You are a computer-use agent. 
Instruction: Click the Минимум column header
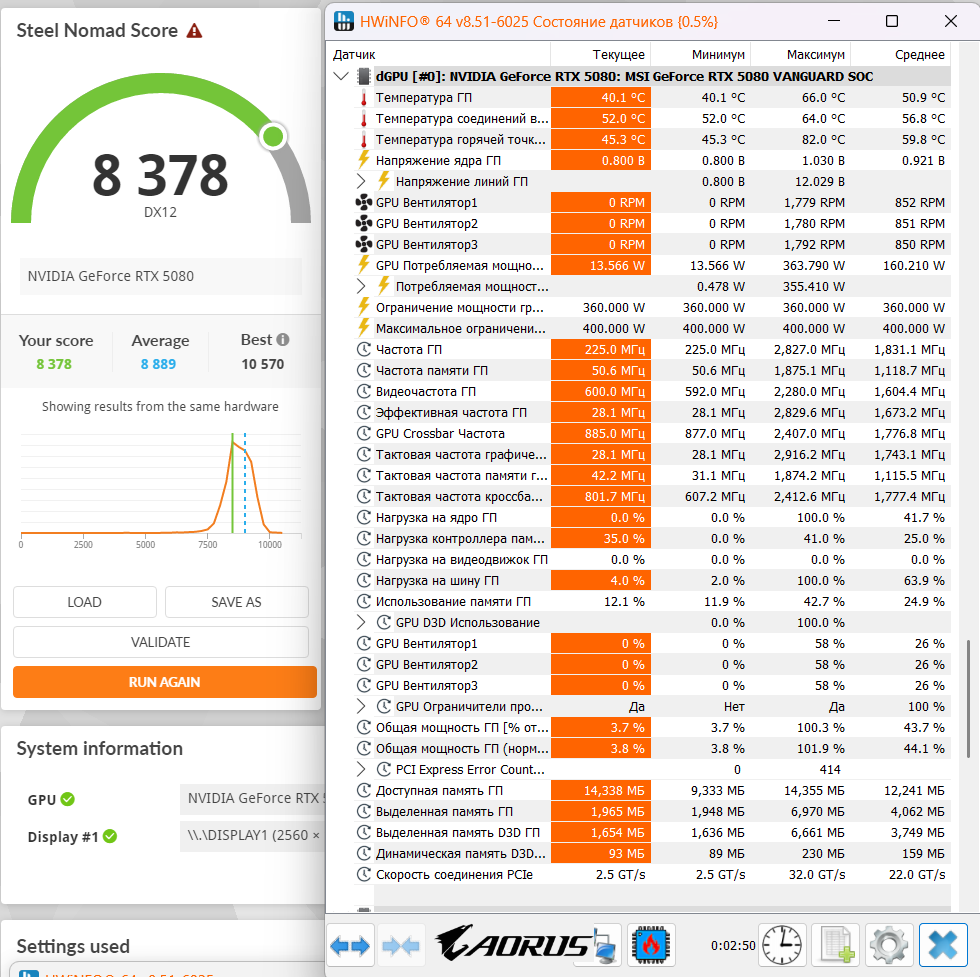pos(701,54)
